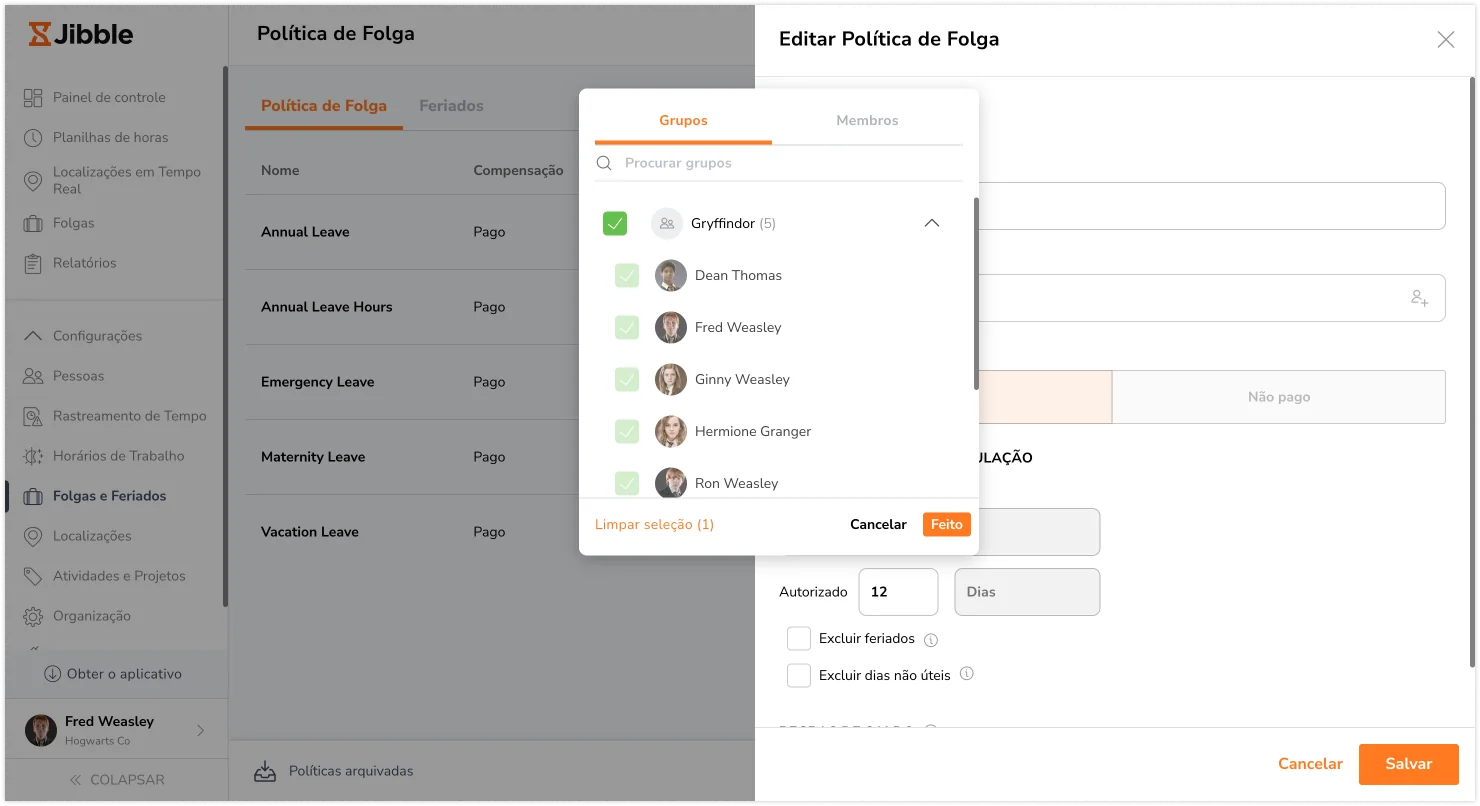Click info icon beside Excluir dias não úteis
This screenshot has height=806, width=1480.
(967, 674)
